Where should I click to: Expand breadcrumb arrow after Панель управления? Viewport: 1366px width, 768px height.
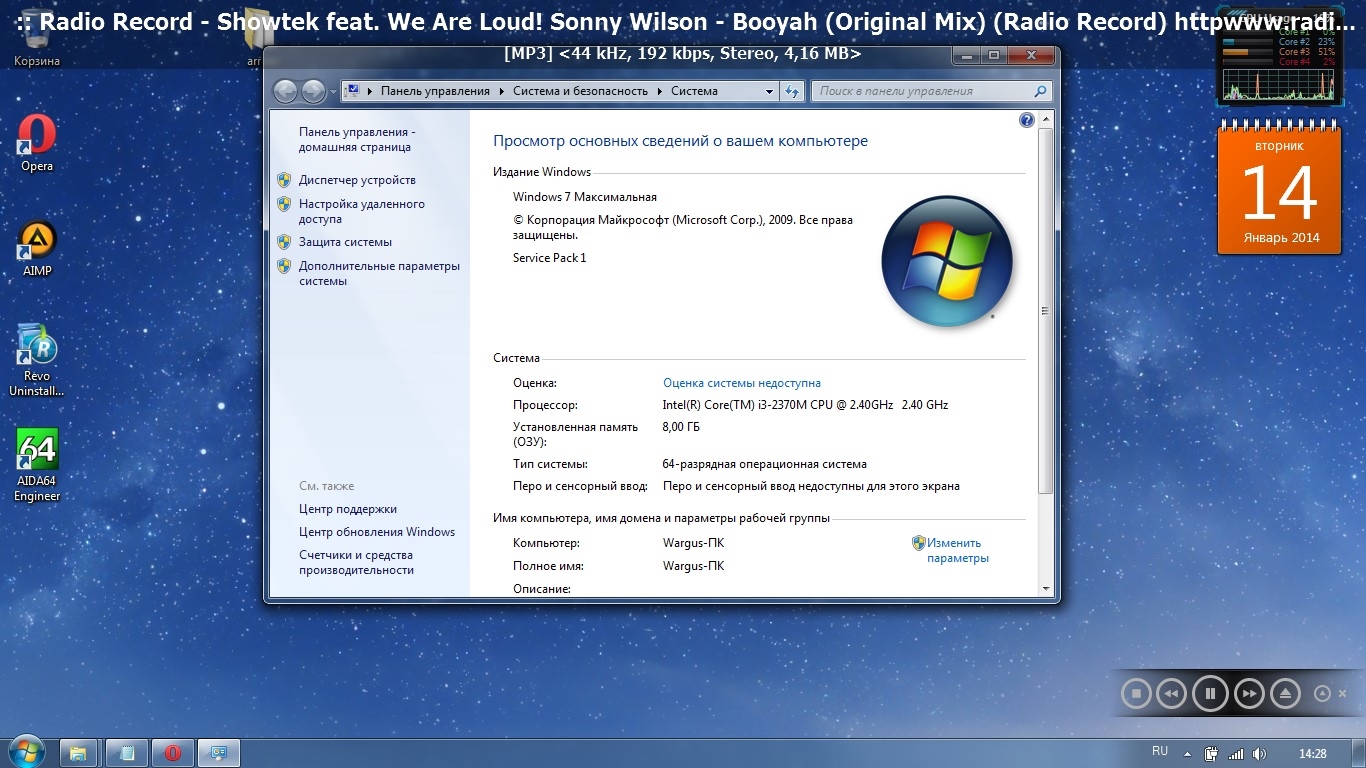pyautogui.click(x=502, y=91)
